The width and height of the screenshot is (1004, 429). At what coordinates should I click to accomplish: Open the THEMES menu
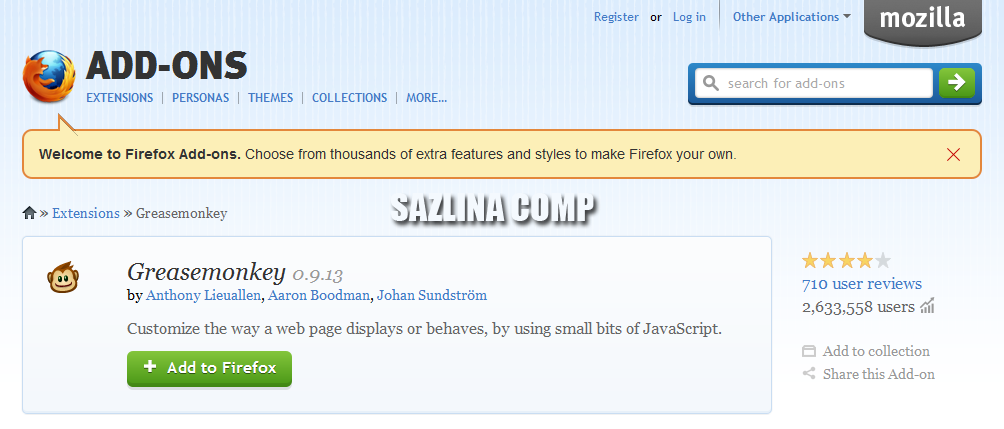tap(270, 98)
